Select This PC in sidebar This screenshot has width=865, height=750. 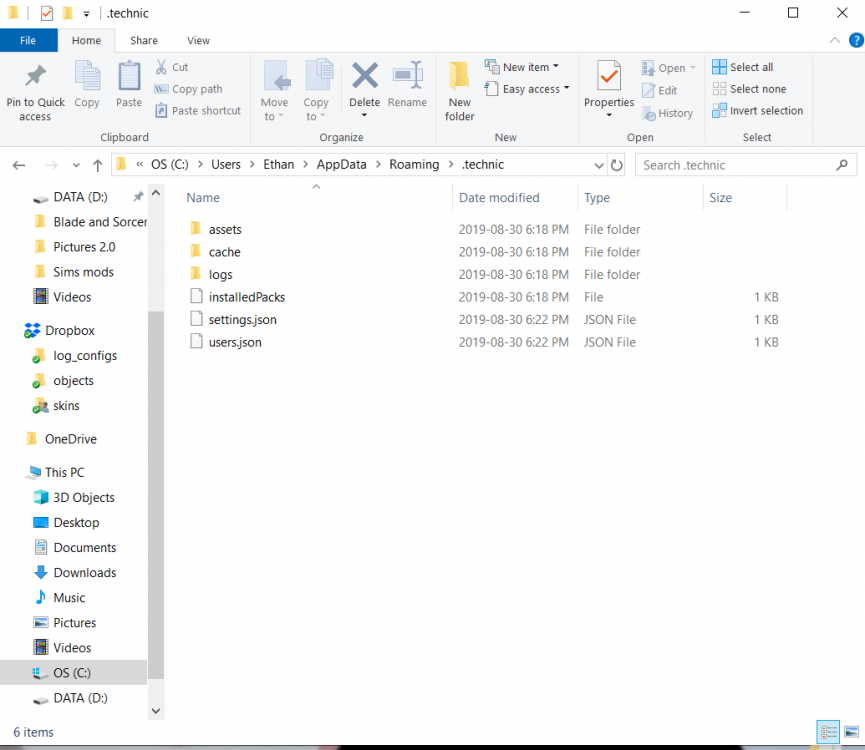click(x=65, y=473)
